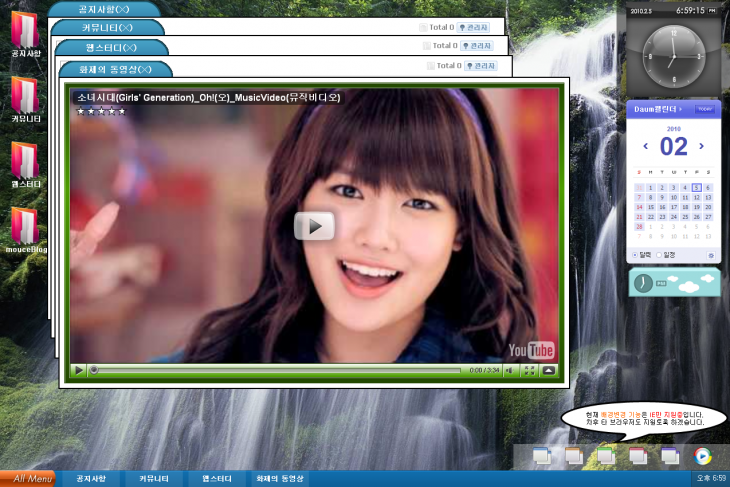Switch the video player to fullscreen
This screenshot has height=487, width=730.
click(x=529, y=371)
